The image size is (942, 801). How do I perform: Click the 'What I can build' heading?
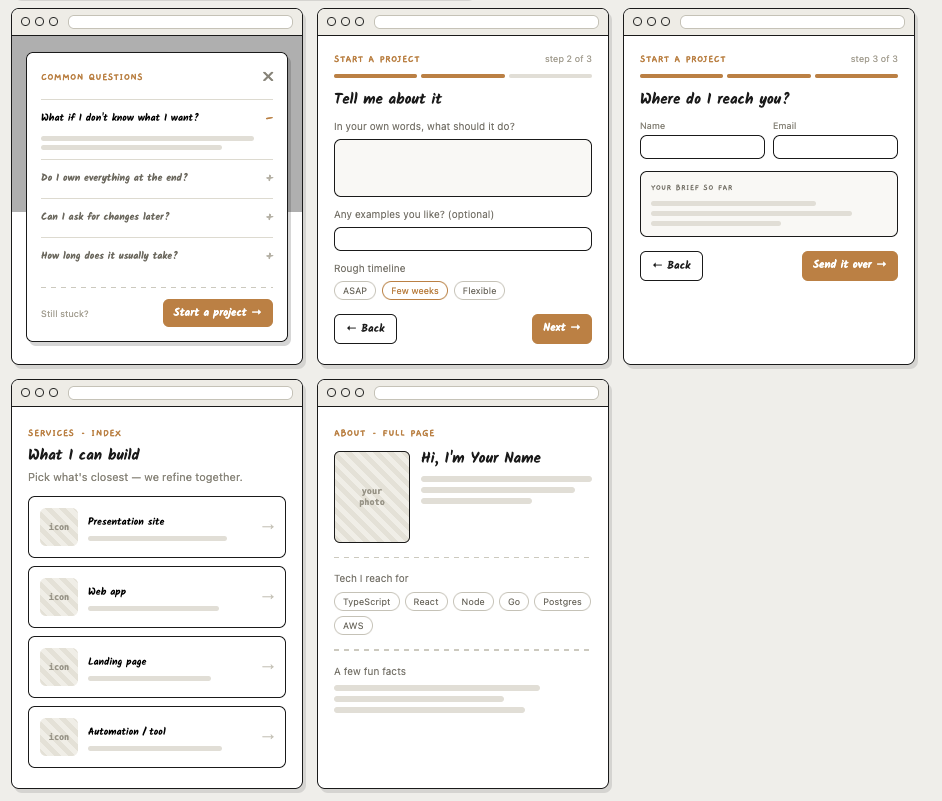pos(84,454)
